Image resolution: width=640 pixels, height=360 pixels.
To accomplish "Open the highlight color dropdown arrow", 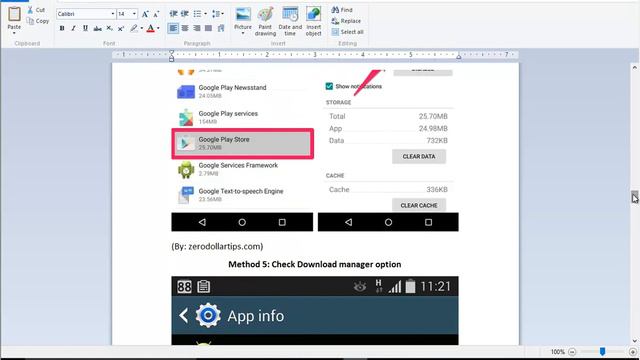I will point(142,28).
